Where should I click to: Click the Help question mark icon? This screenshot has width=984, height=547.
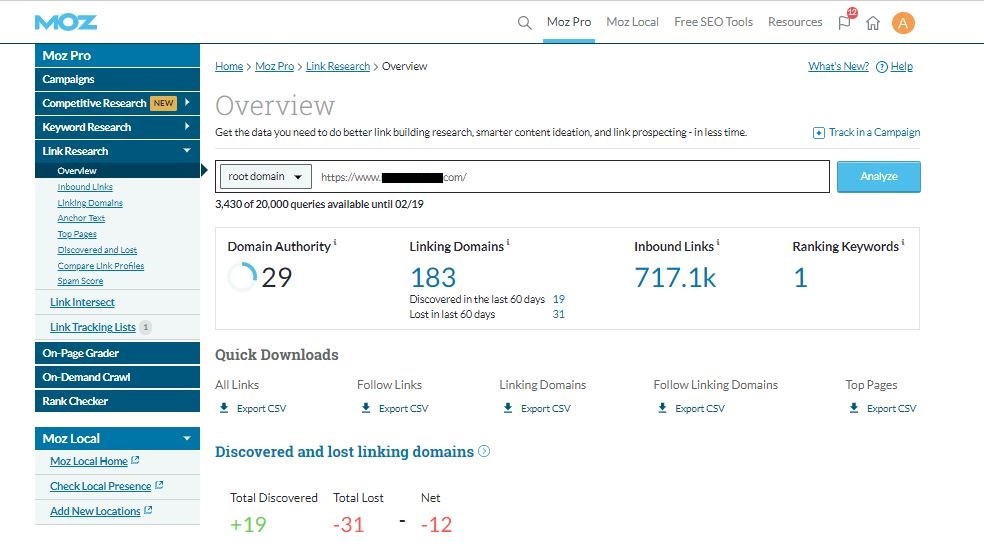tap(882, 66)
